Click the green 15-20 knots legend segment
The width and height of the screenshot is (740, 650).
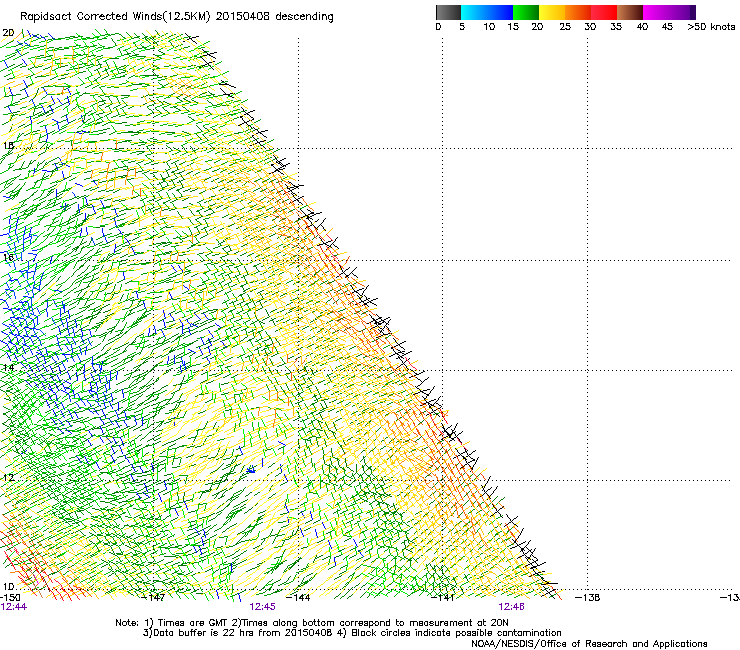pos(526,12)
